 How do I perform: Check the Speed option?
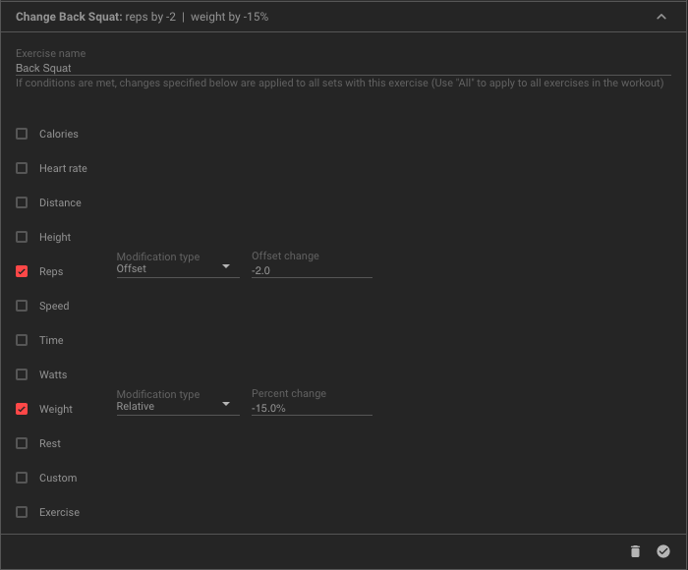[x=22, y=306]
